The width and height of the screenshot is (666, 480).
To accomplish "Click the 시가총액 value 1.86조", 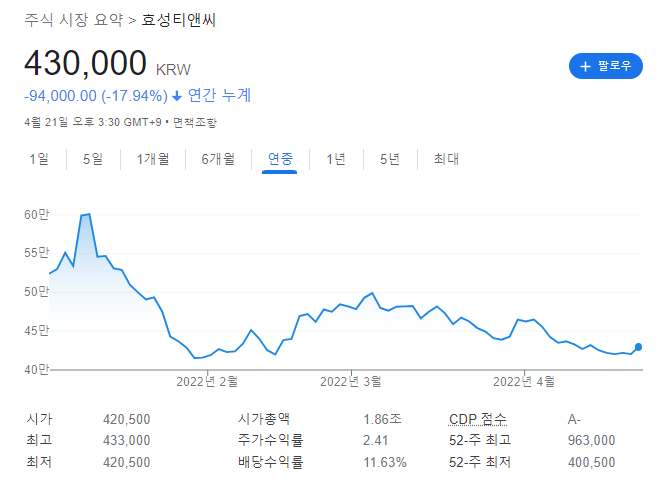I will [x=382, y=419].
